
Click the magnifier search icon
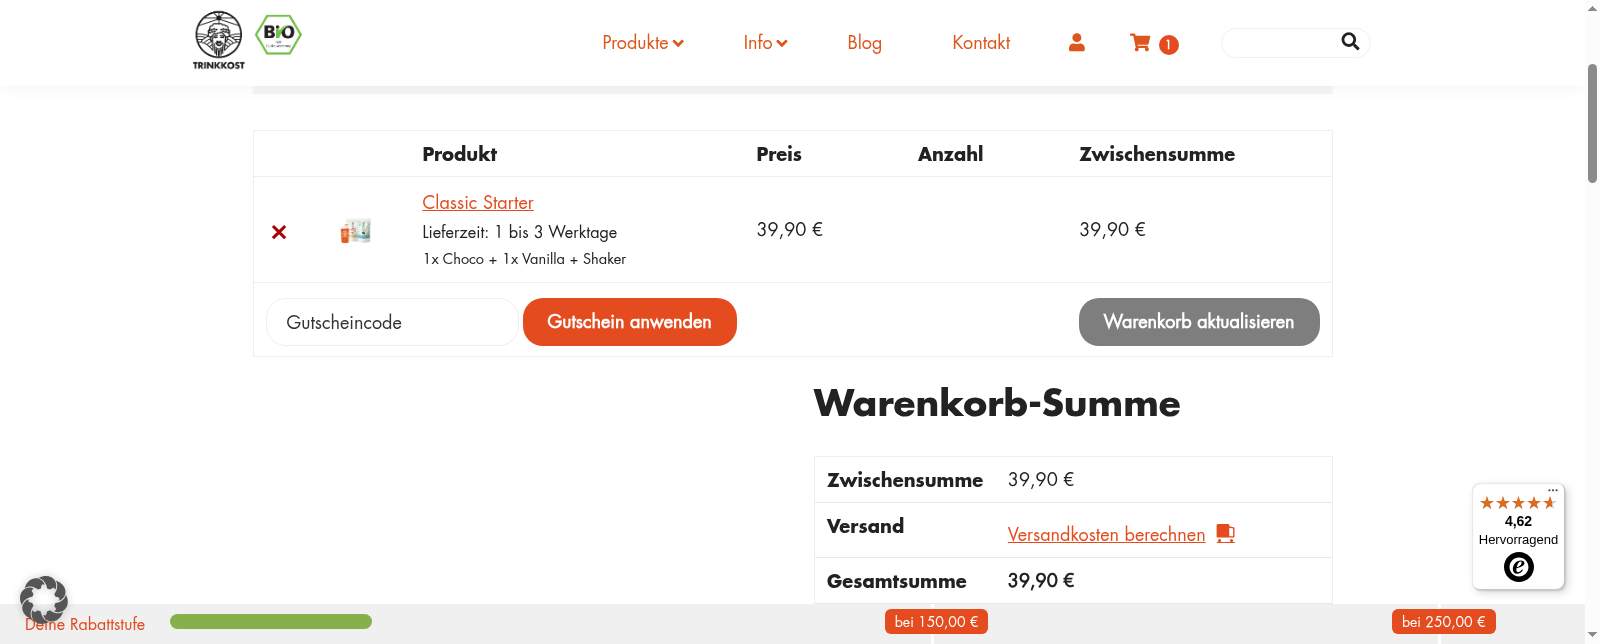coord(1350,41)
